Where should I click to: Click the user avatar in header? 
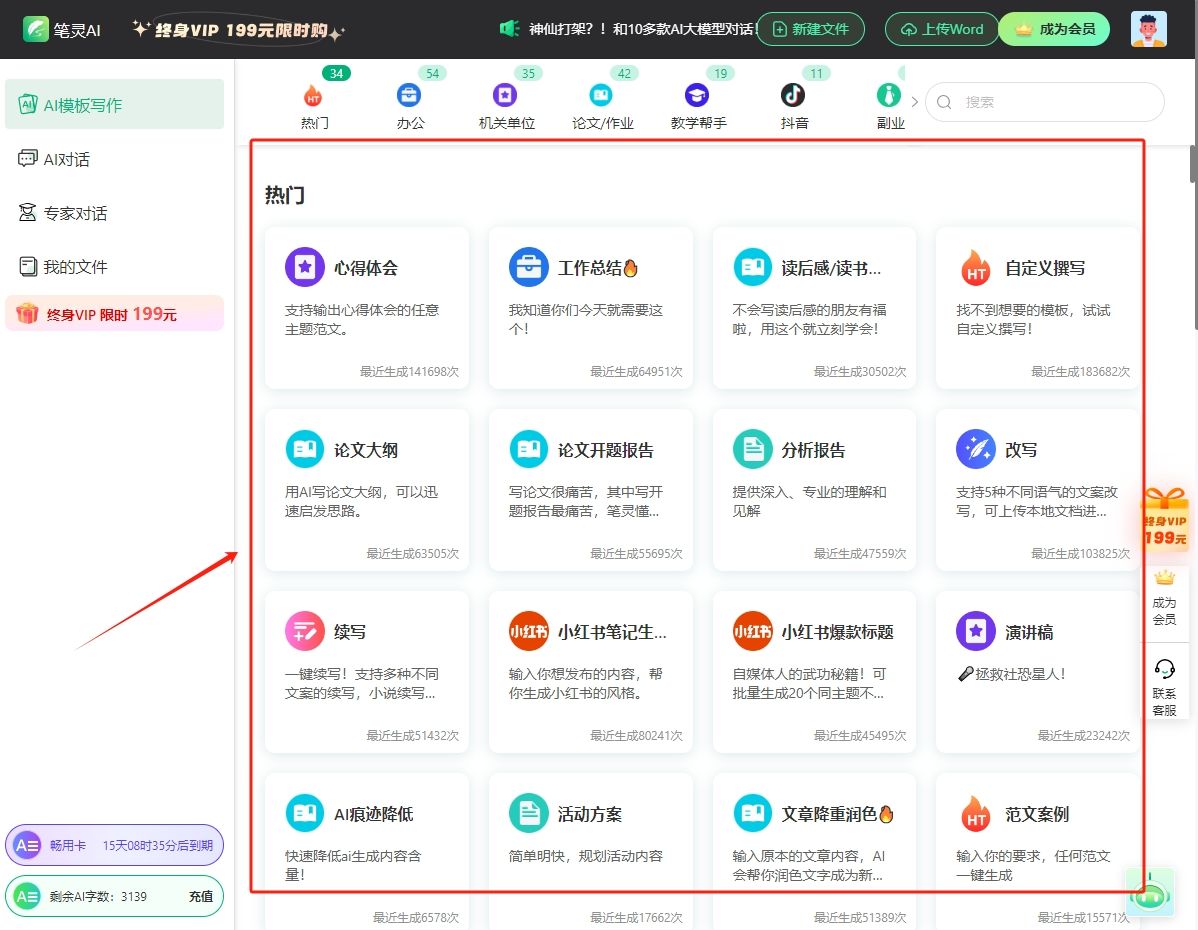pyautogui.click(x=1148, y=29)
